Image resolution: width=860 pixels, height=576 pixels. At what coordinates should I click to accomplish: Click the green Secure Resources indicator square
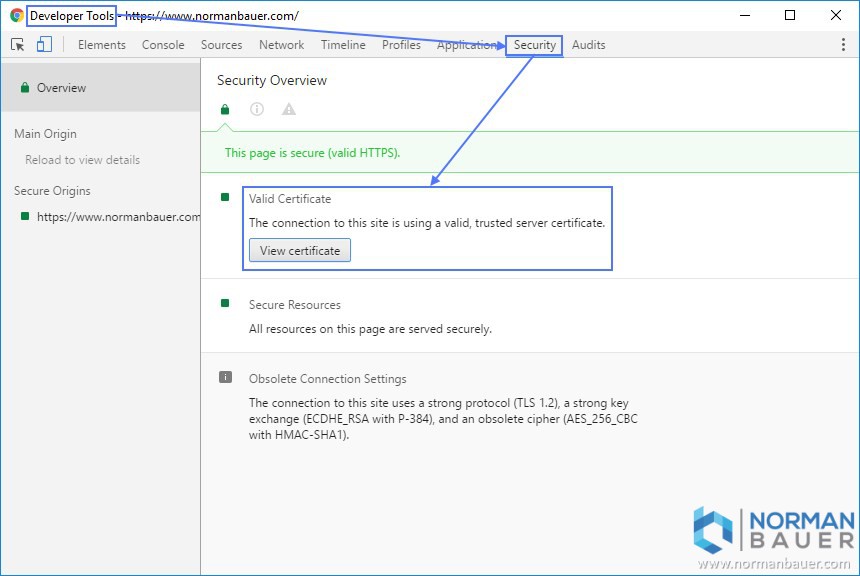225,304
